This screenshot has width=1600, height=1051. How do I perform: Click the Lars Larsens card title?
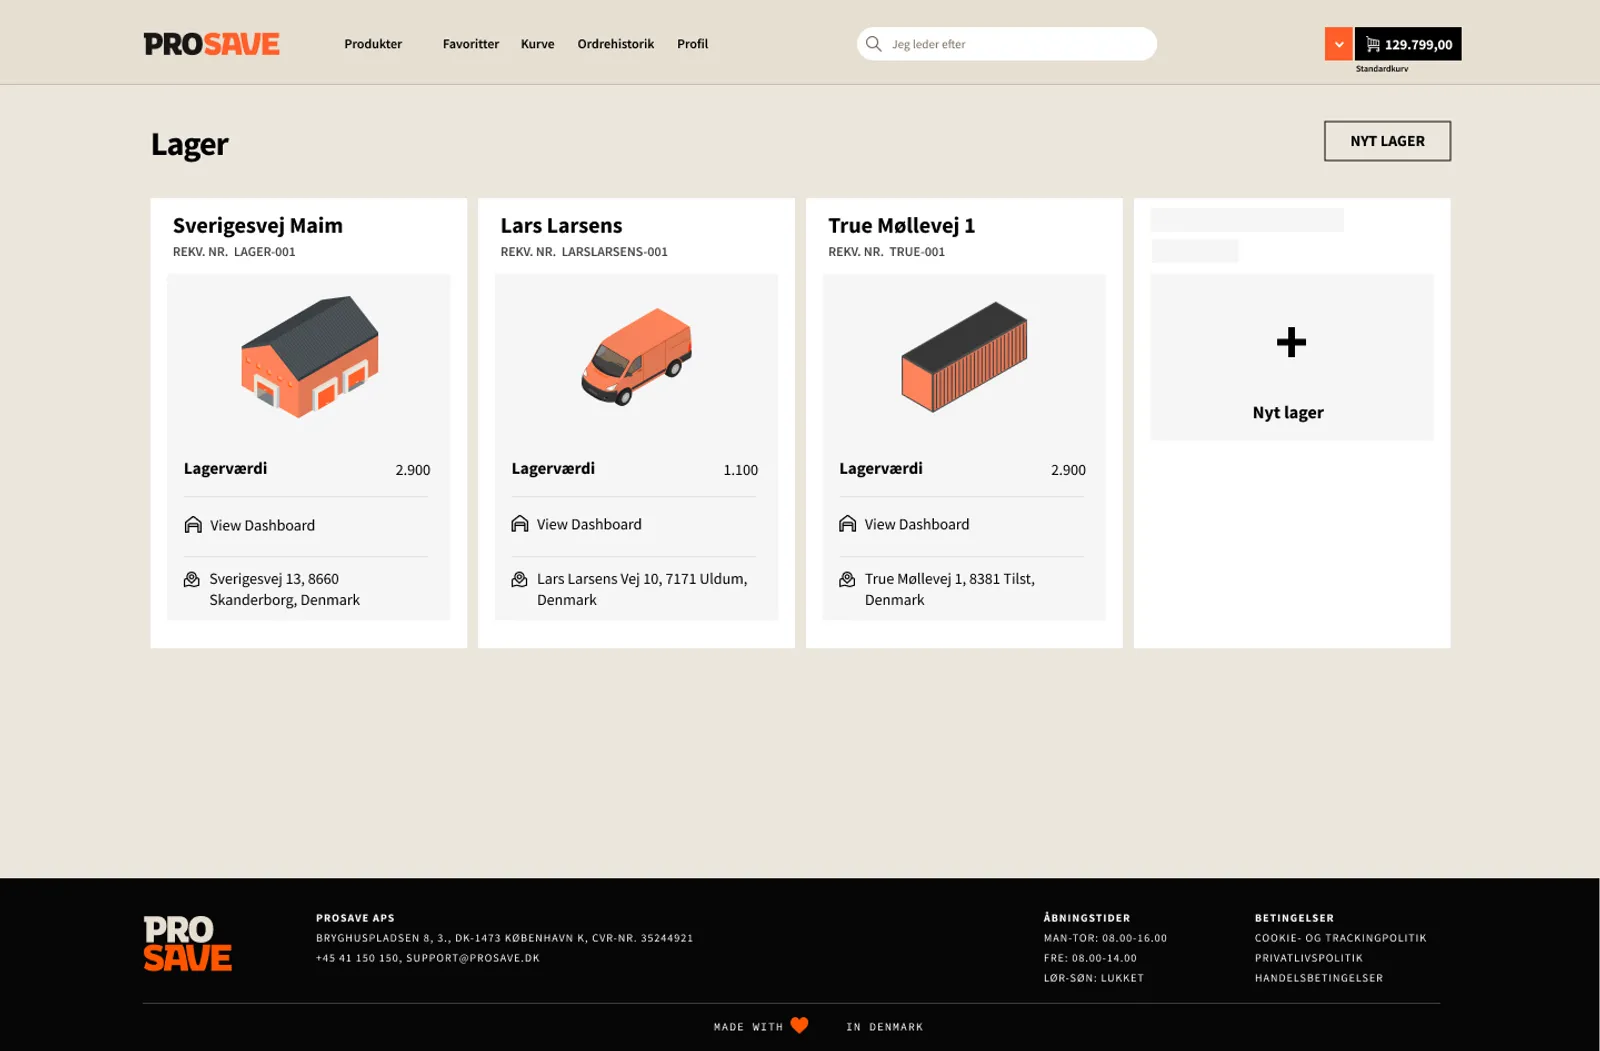561,226
